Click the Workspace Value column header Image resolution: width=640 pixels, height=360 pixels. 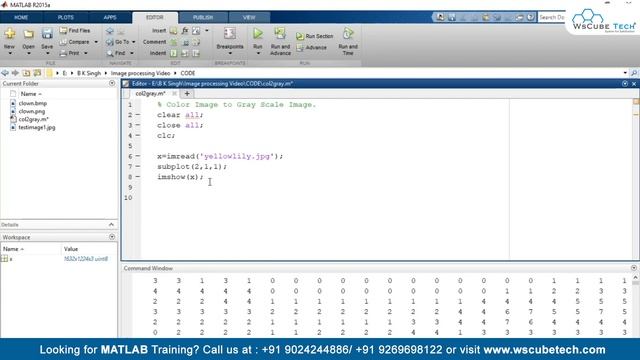71,249
